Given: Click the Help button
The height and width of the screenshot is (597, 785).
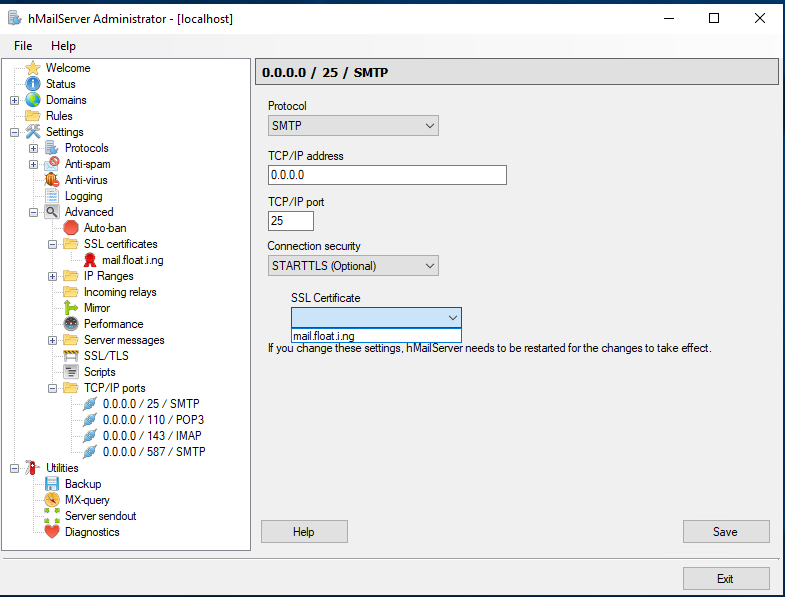Looking at the screenshot, I should [x=304, y=531].
